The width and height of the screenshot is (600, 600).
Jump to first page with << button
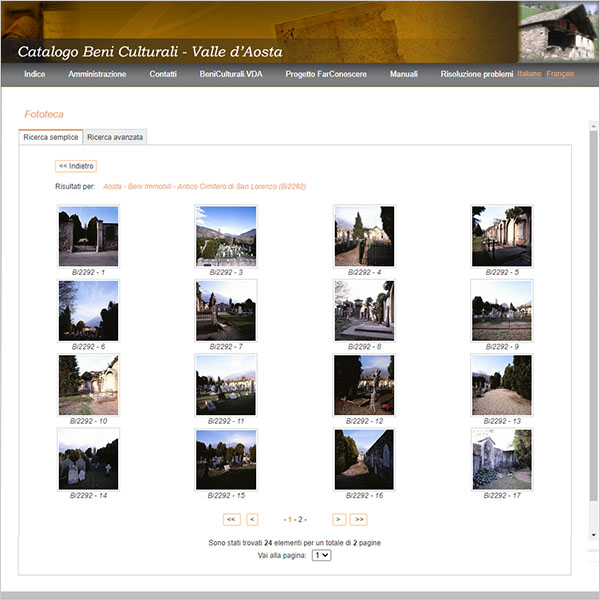tap(232, 519)
